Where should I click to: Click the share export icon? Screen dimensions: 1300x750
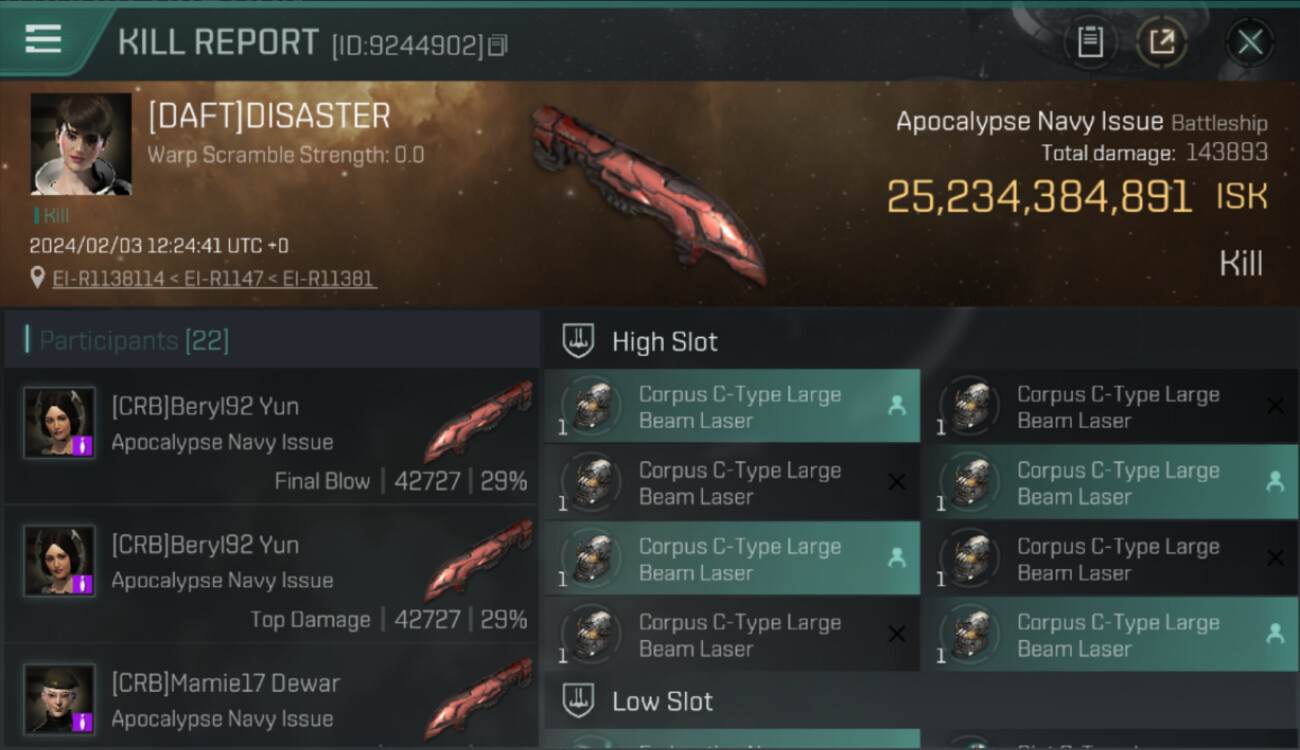(1162, 42)
